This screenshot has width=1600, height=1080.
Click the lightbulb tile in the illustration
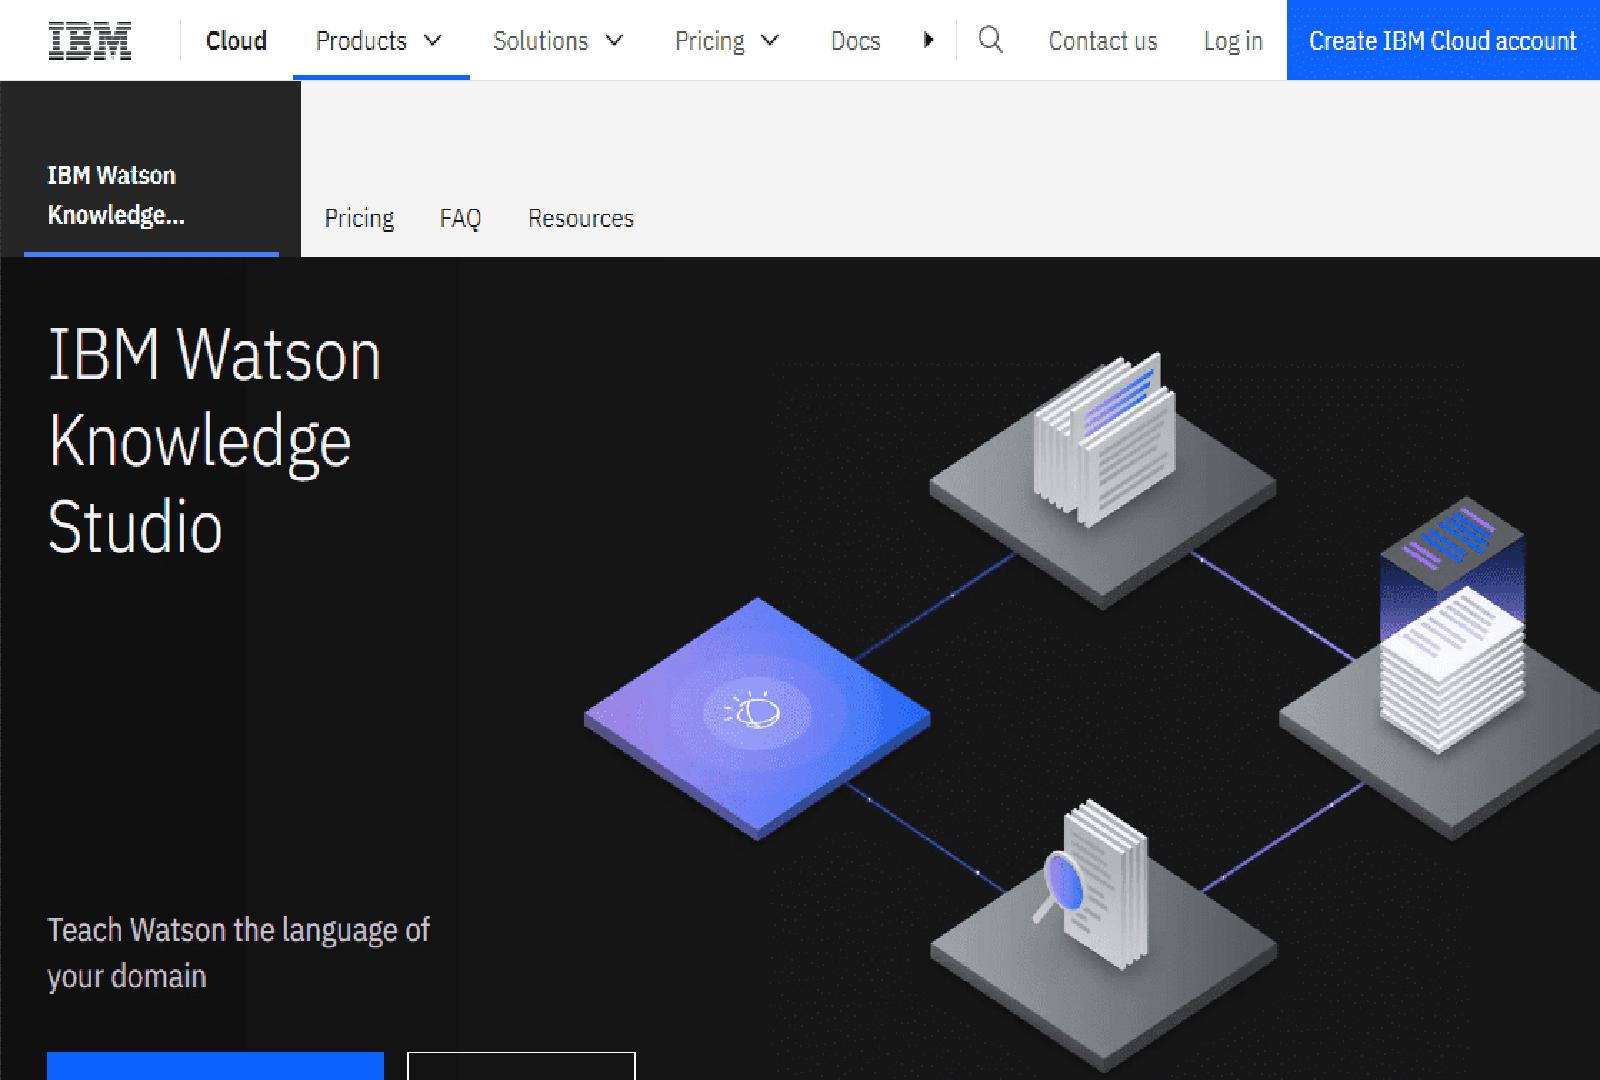(x=757, y=712)
